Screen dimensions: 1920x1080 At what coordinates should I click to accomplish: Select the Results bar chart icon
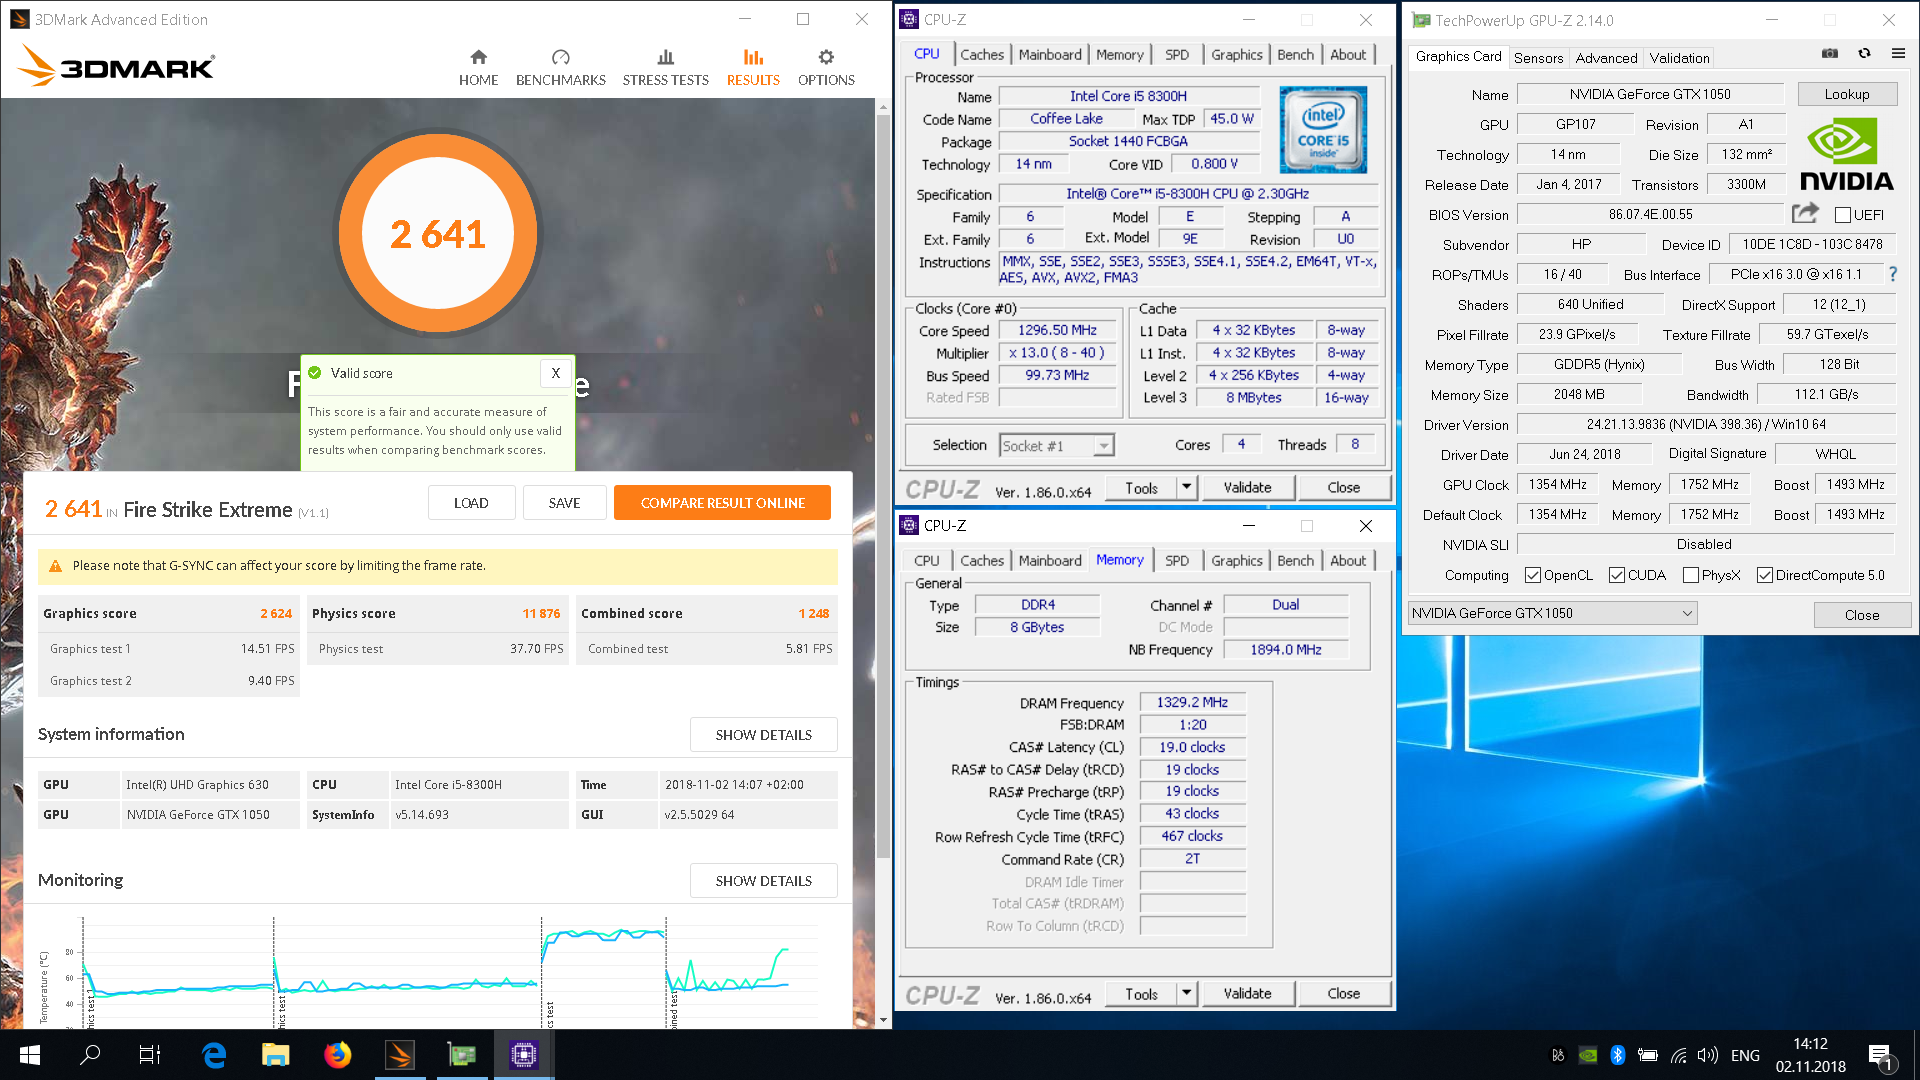tap(753, 57)
